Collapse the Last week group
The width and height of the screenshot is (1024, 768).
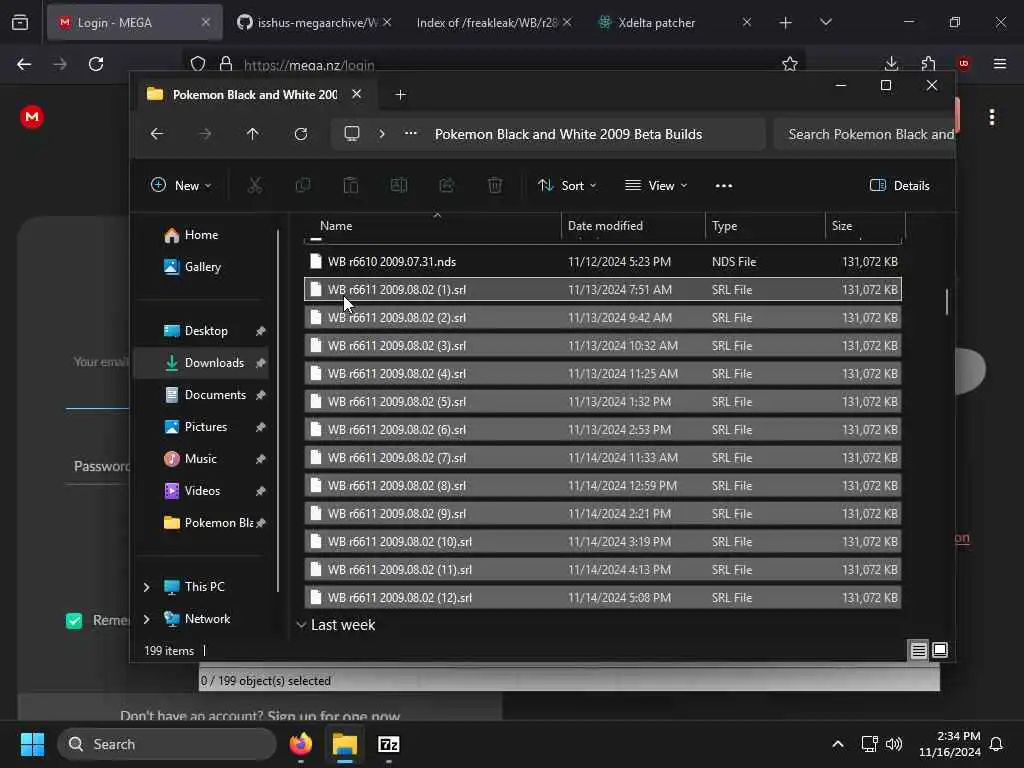pyautogui.click(x=301, y=625)
